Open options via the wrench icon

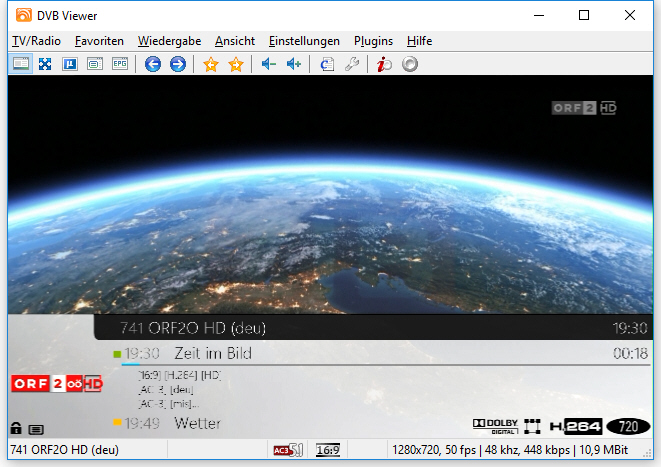352,64
